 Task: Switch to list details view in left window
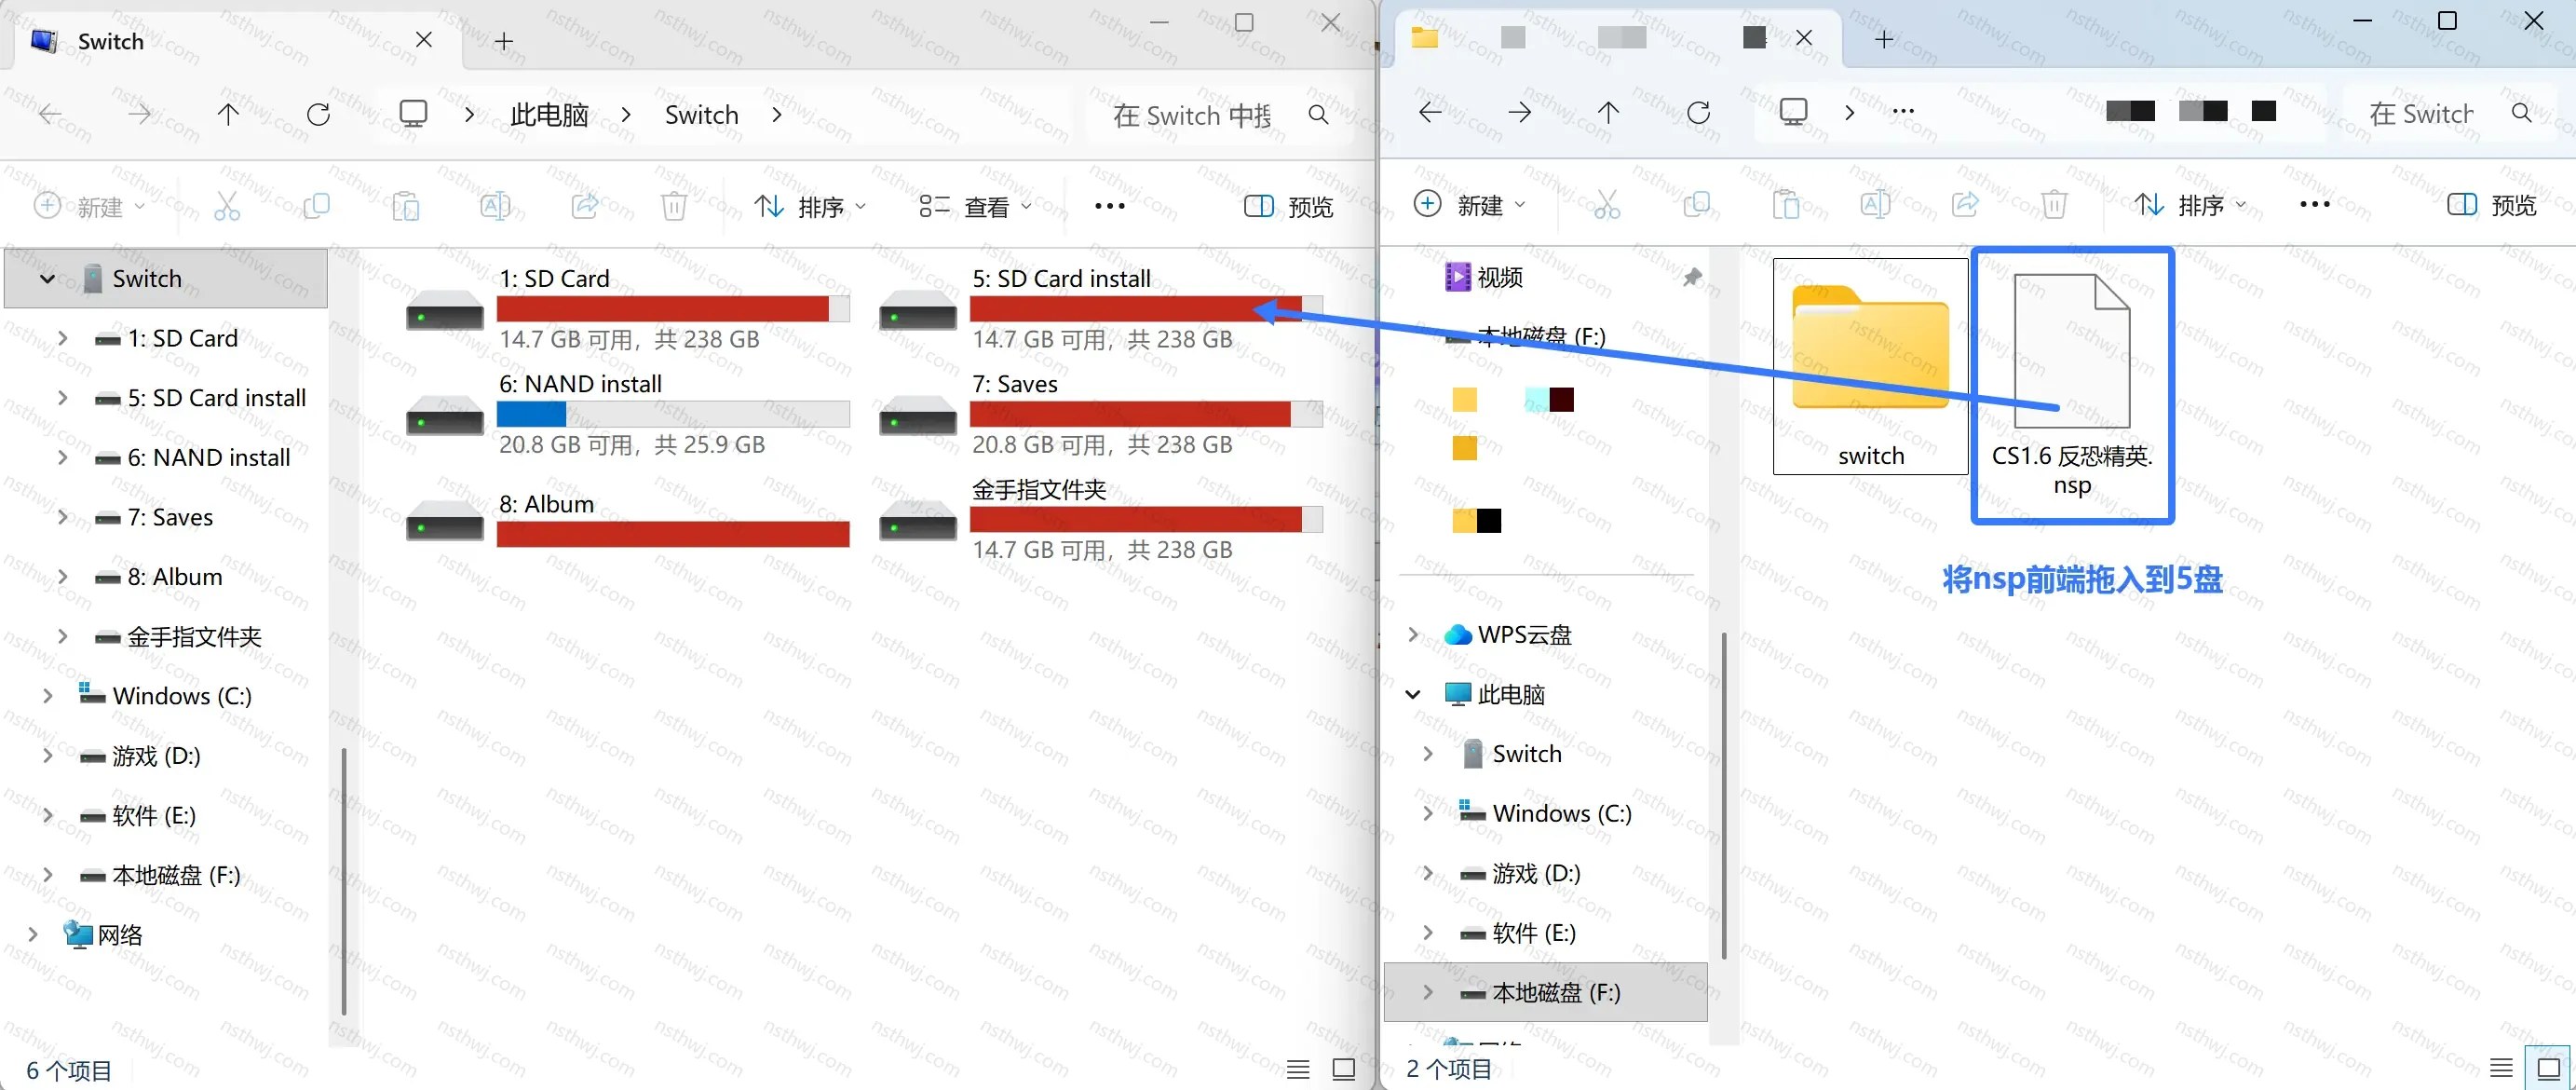(x=1298, y=1069)
